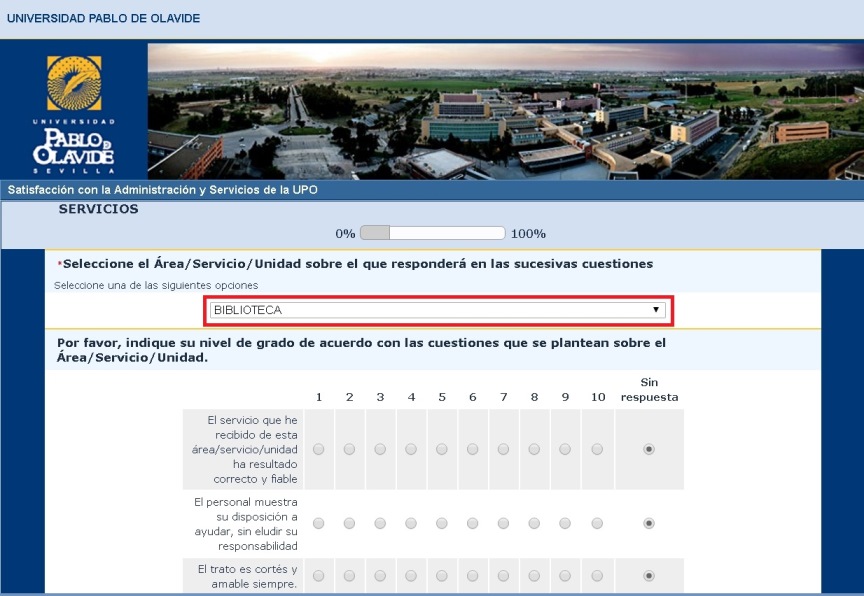Rate 'trato es cortés y amable' as 6
This screenshot has height=596, width=864.
[x=473, y=576]
